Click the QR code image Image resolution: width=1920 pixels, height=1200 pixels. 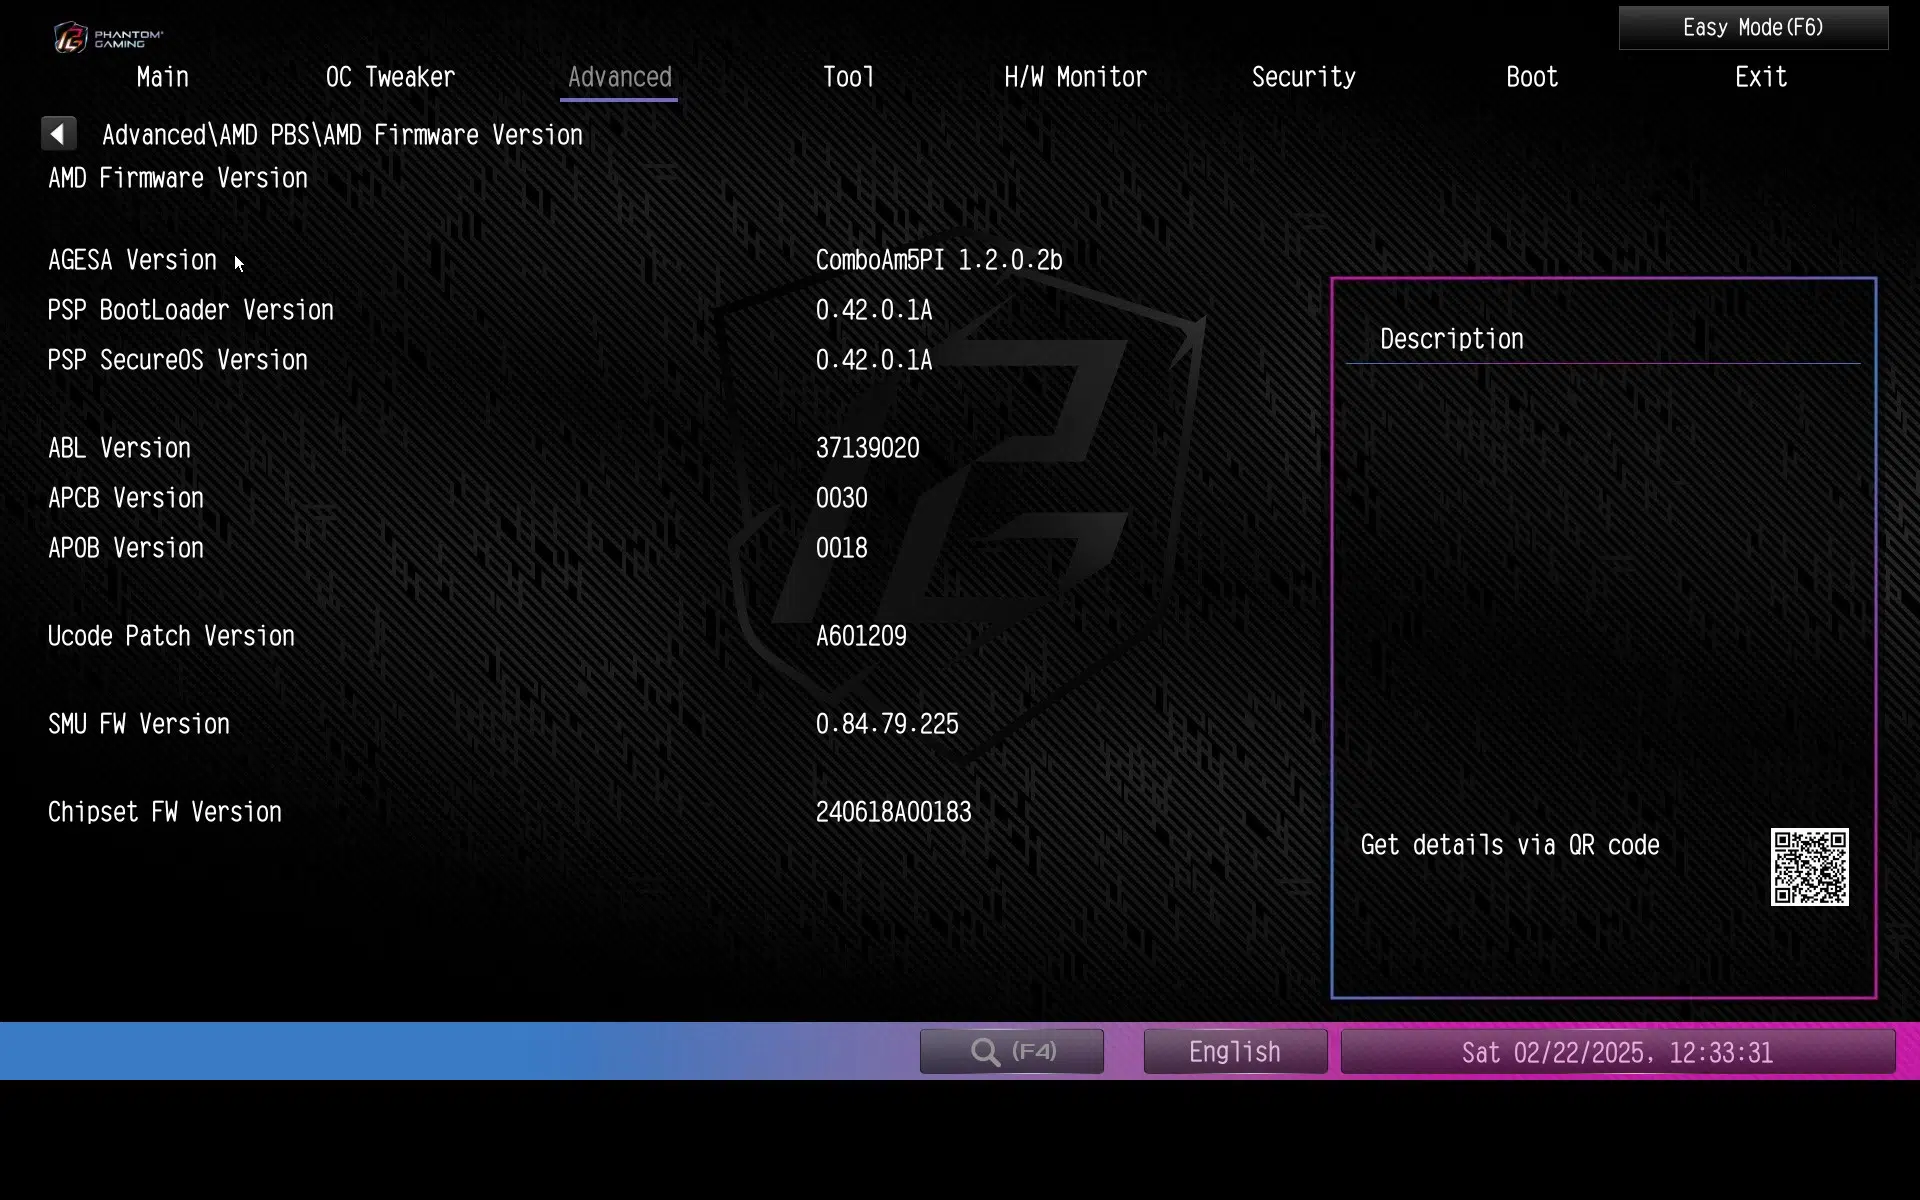click(1809, 867)
